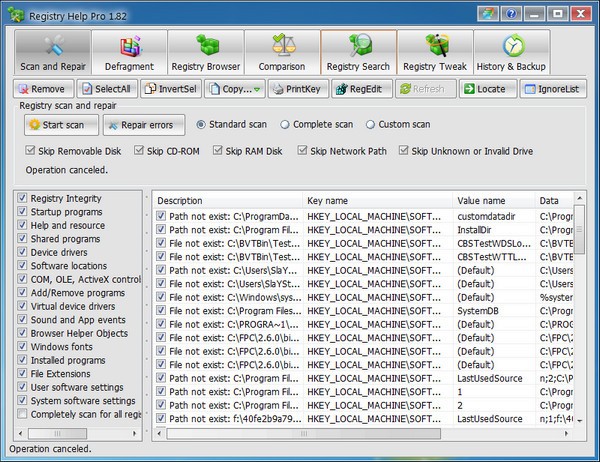The image size is (600, 462).
Task: Sort by the Key name column header
Action: coord(376,201)
